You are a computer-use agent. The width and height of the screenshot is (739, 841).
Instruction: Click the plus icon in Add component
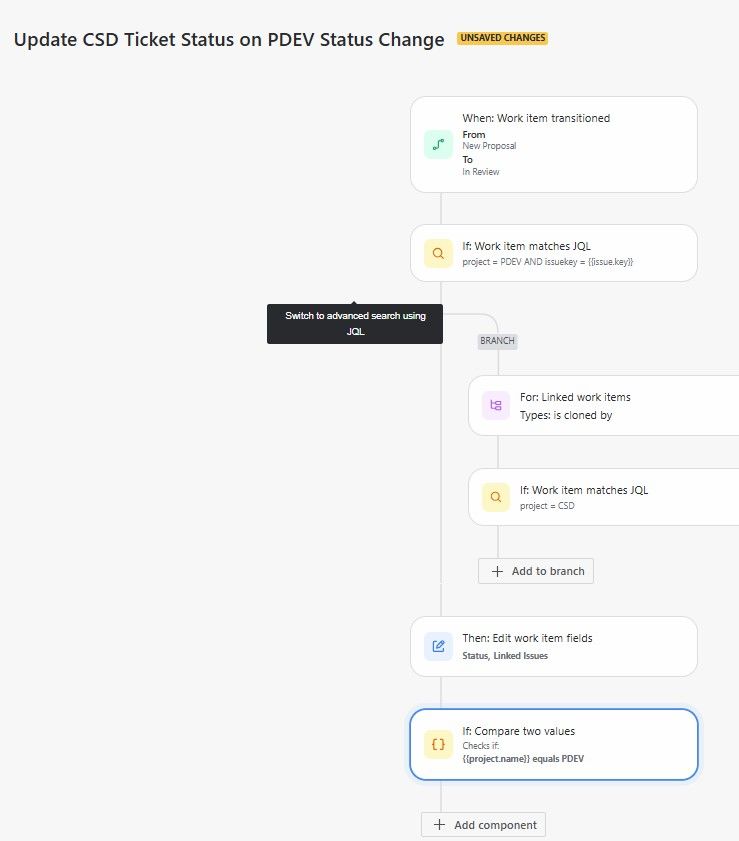pos(439,825)
